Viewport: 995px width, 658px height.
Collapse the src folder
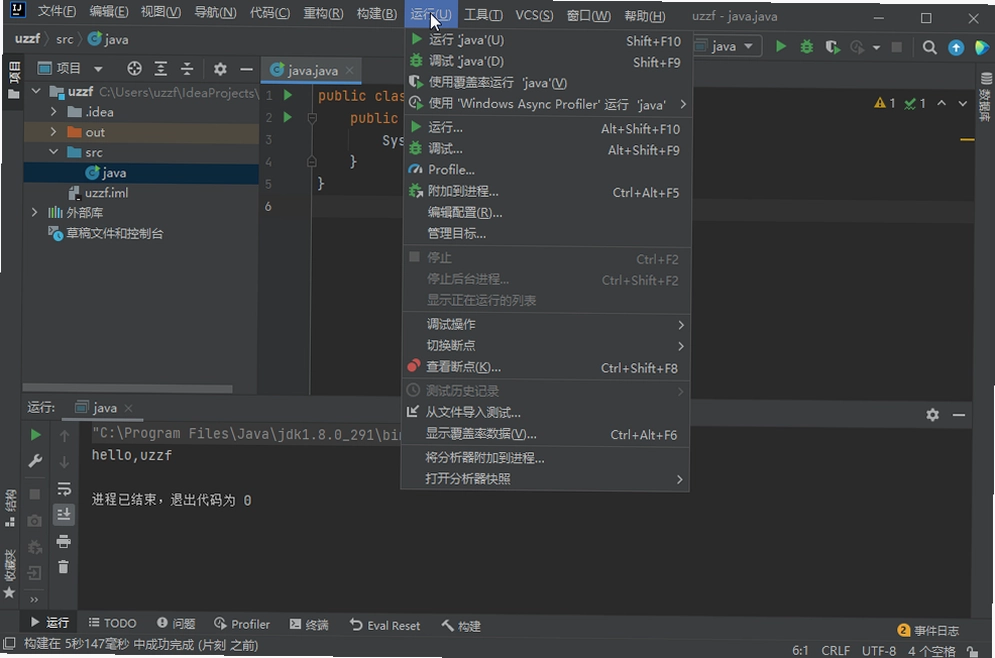coord(53,152)
